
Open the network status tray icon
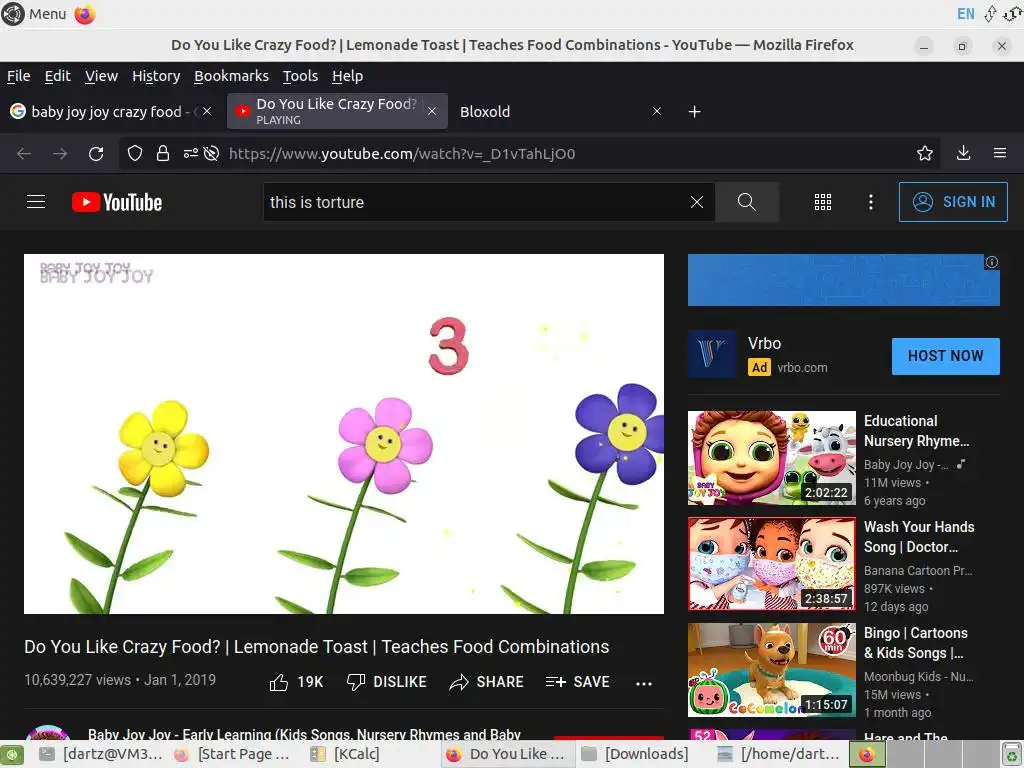(x=990, y=14)
